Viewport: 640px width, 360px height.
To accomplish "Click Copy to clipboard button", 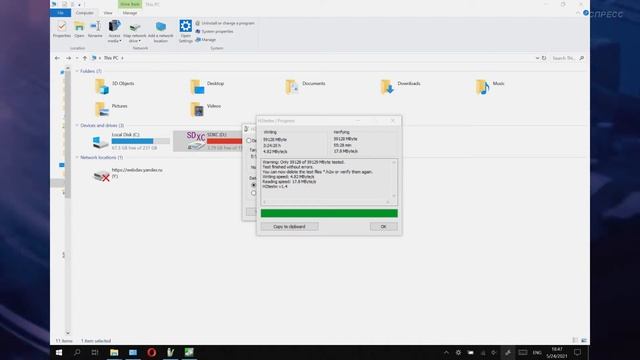I will pos(289,227).
